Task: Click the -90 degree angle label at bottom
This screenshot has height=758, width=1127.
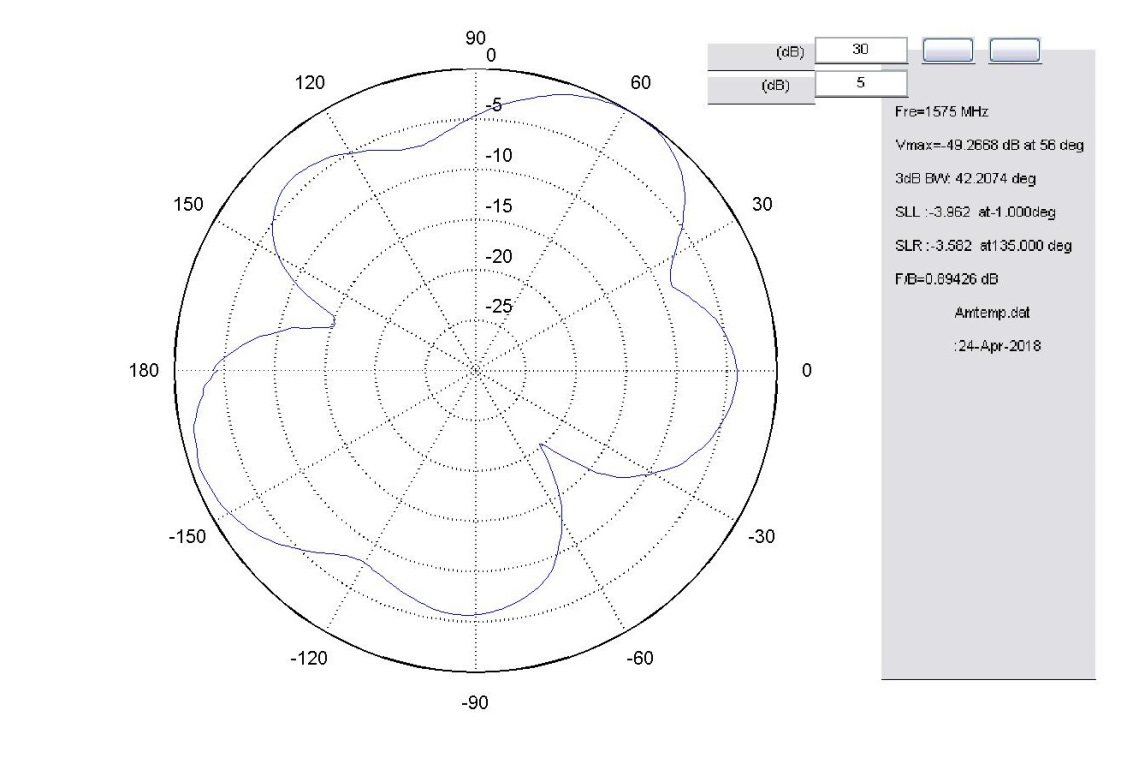Action: [474, 703]
